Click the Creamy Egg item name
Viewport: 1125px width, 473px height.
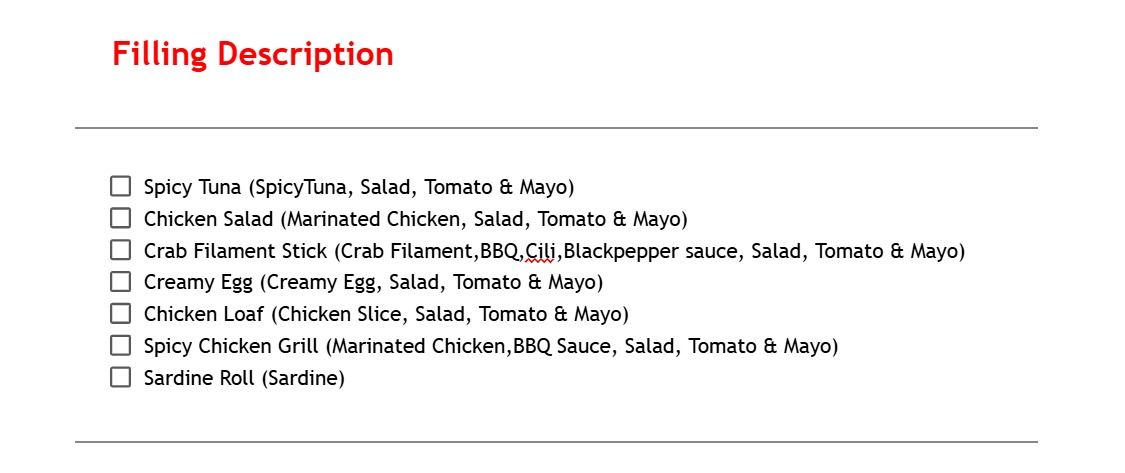[x=198, y=283]
